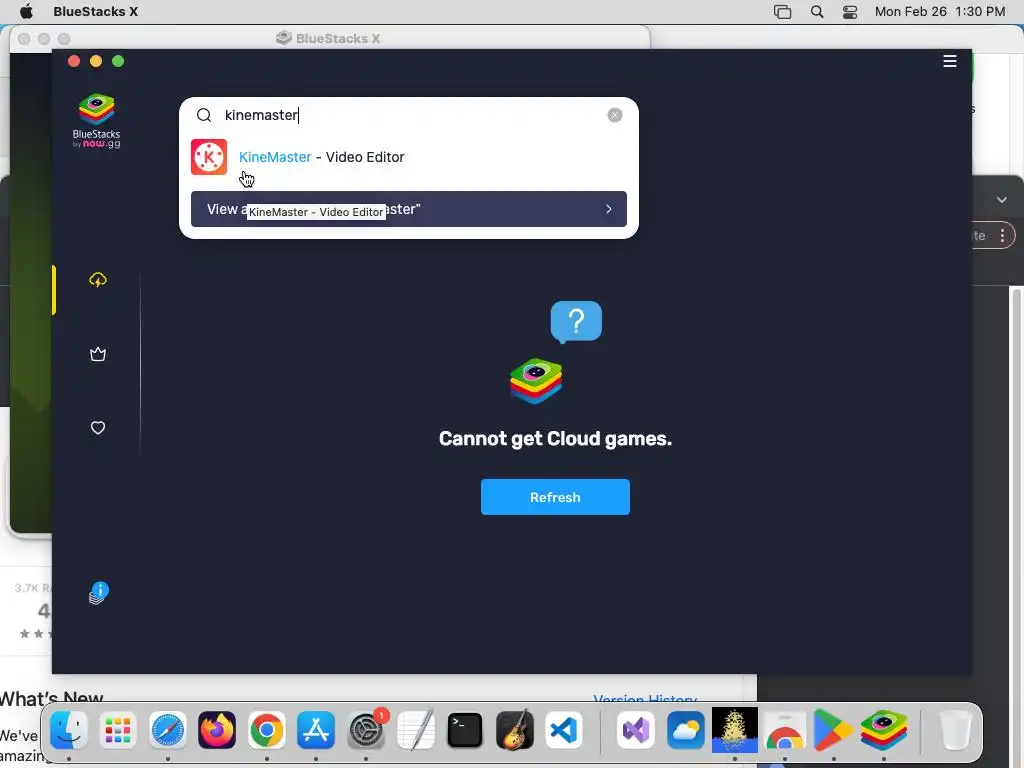Expand the chevron in the background window
1024x768 pixels.
coord(1002,200)
